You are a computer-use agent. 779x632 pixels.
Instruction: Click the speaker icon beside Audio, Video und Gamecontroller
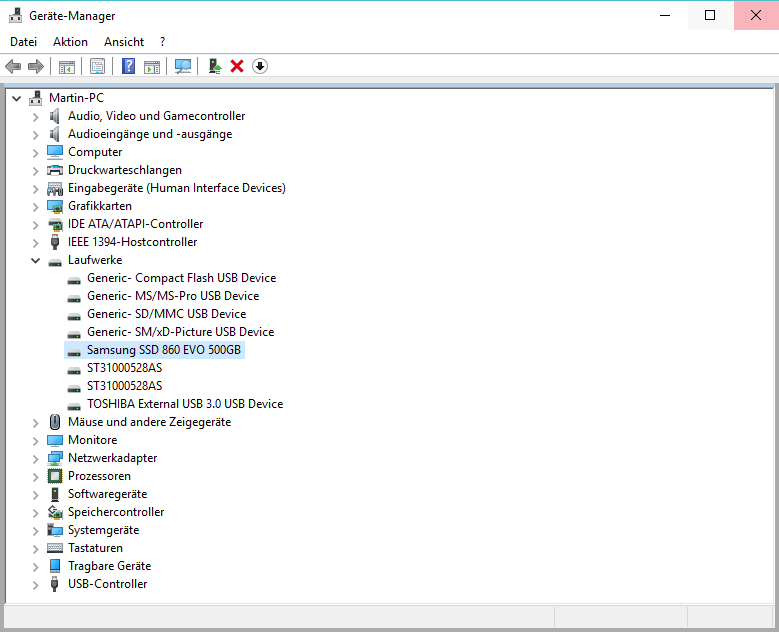(55, 116)
